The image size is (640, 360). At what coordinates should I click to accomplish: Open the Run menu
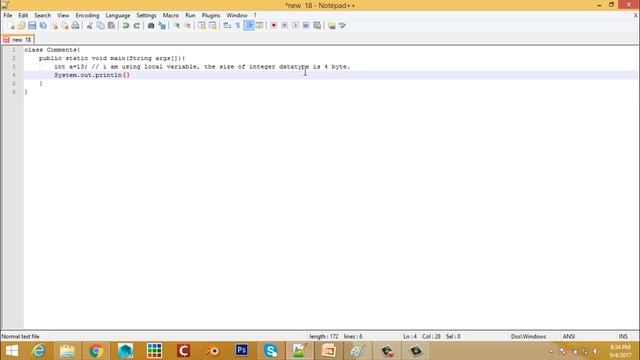(x=190, y=15)
